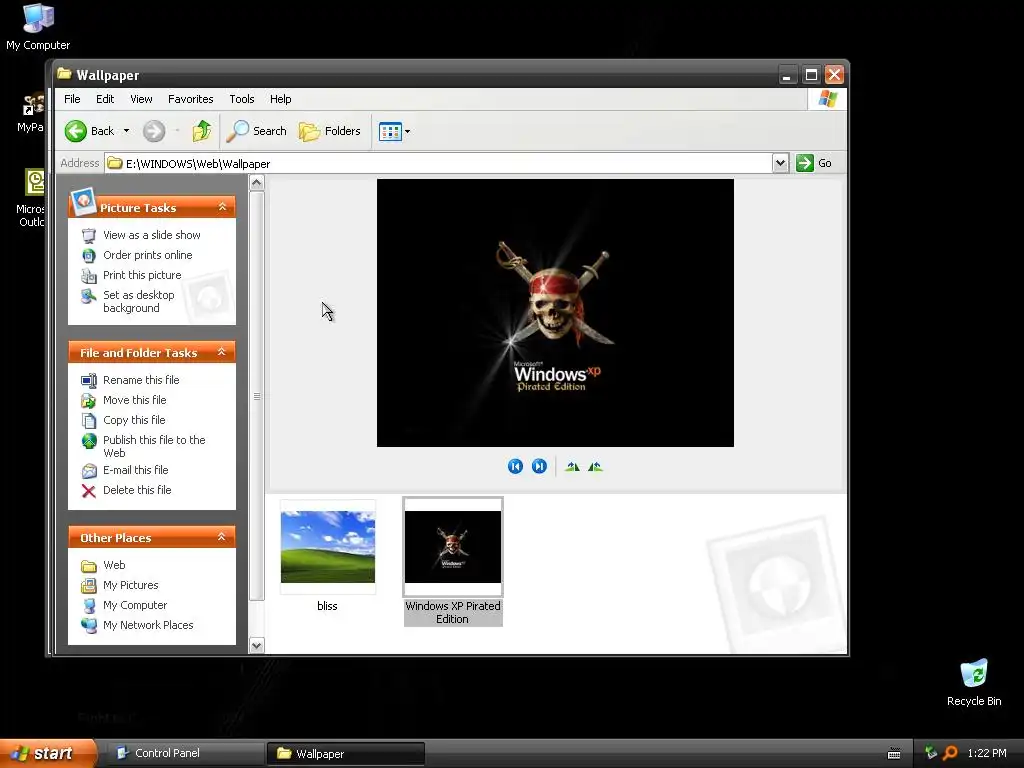Click the large pirate wallpaper preview
This screenshot has width=1024, height=768.
[x=555, y=313]
